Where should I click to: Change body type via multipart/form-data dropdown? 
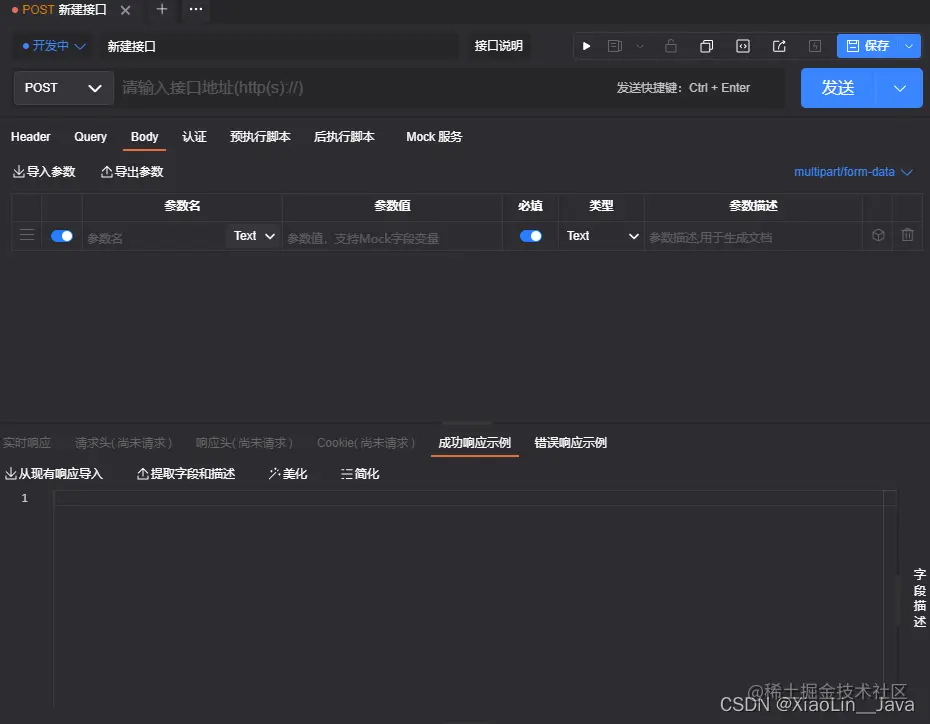(854, 172)
